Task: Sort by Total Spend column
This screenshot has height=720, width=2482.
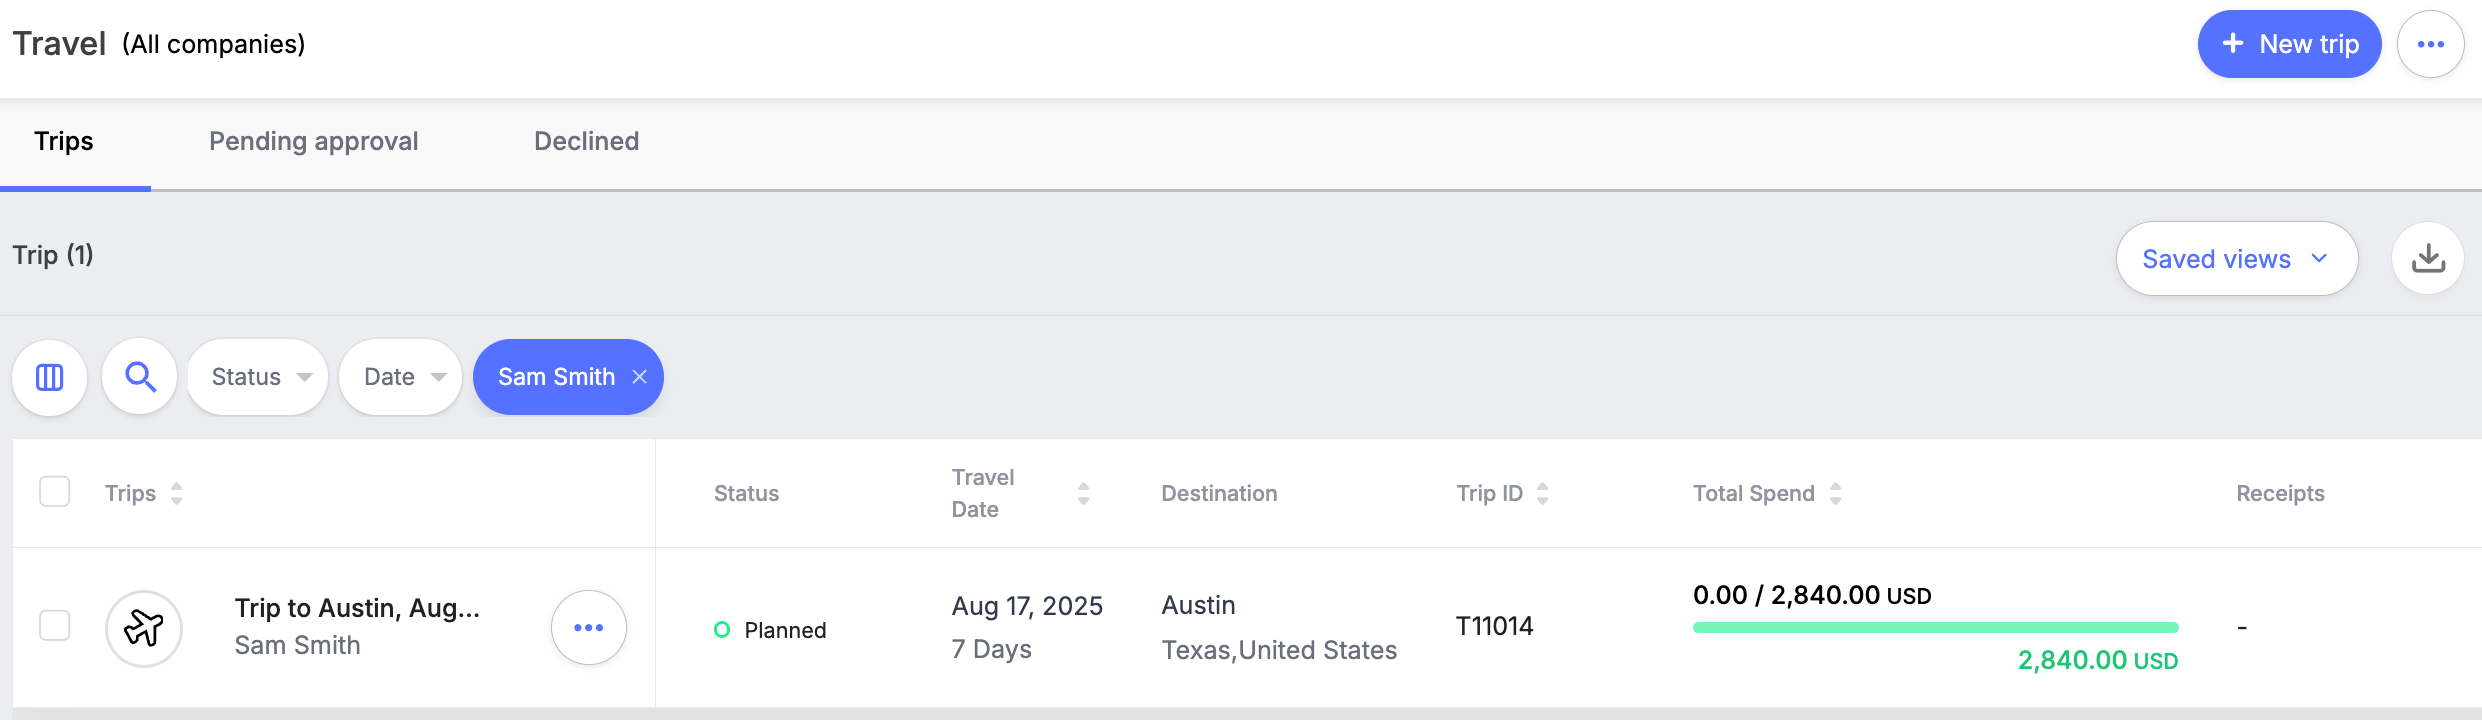Action: pyautogui.click(x=1836, y=493)
